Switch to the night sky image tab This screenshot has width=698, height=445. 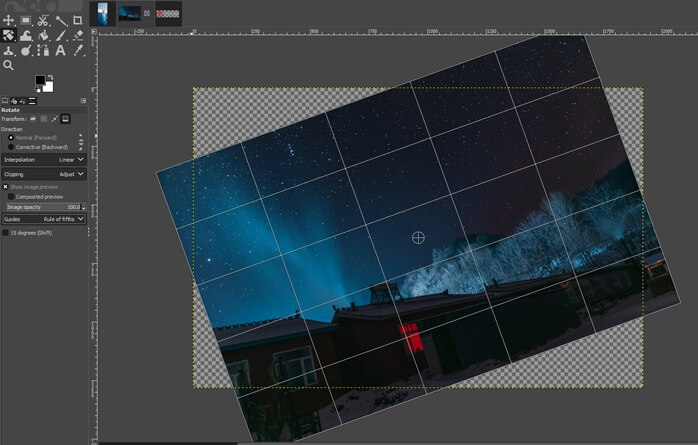[x=130, y=14]
